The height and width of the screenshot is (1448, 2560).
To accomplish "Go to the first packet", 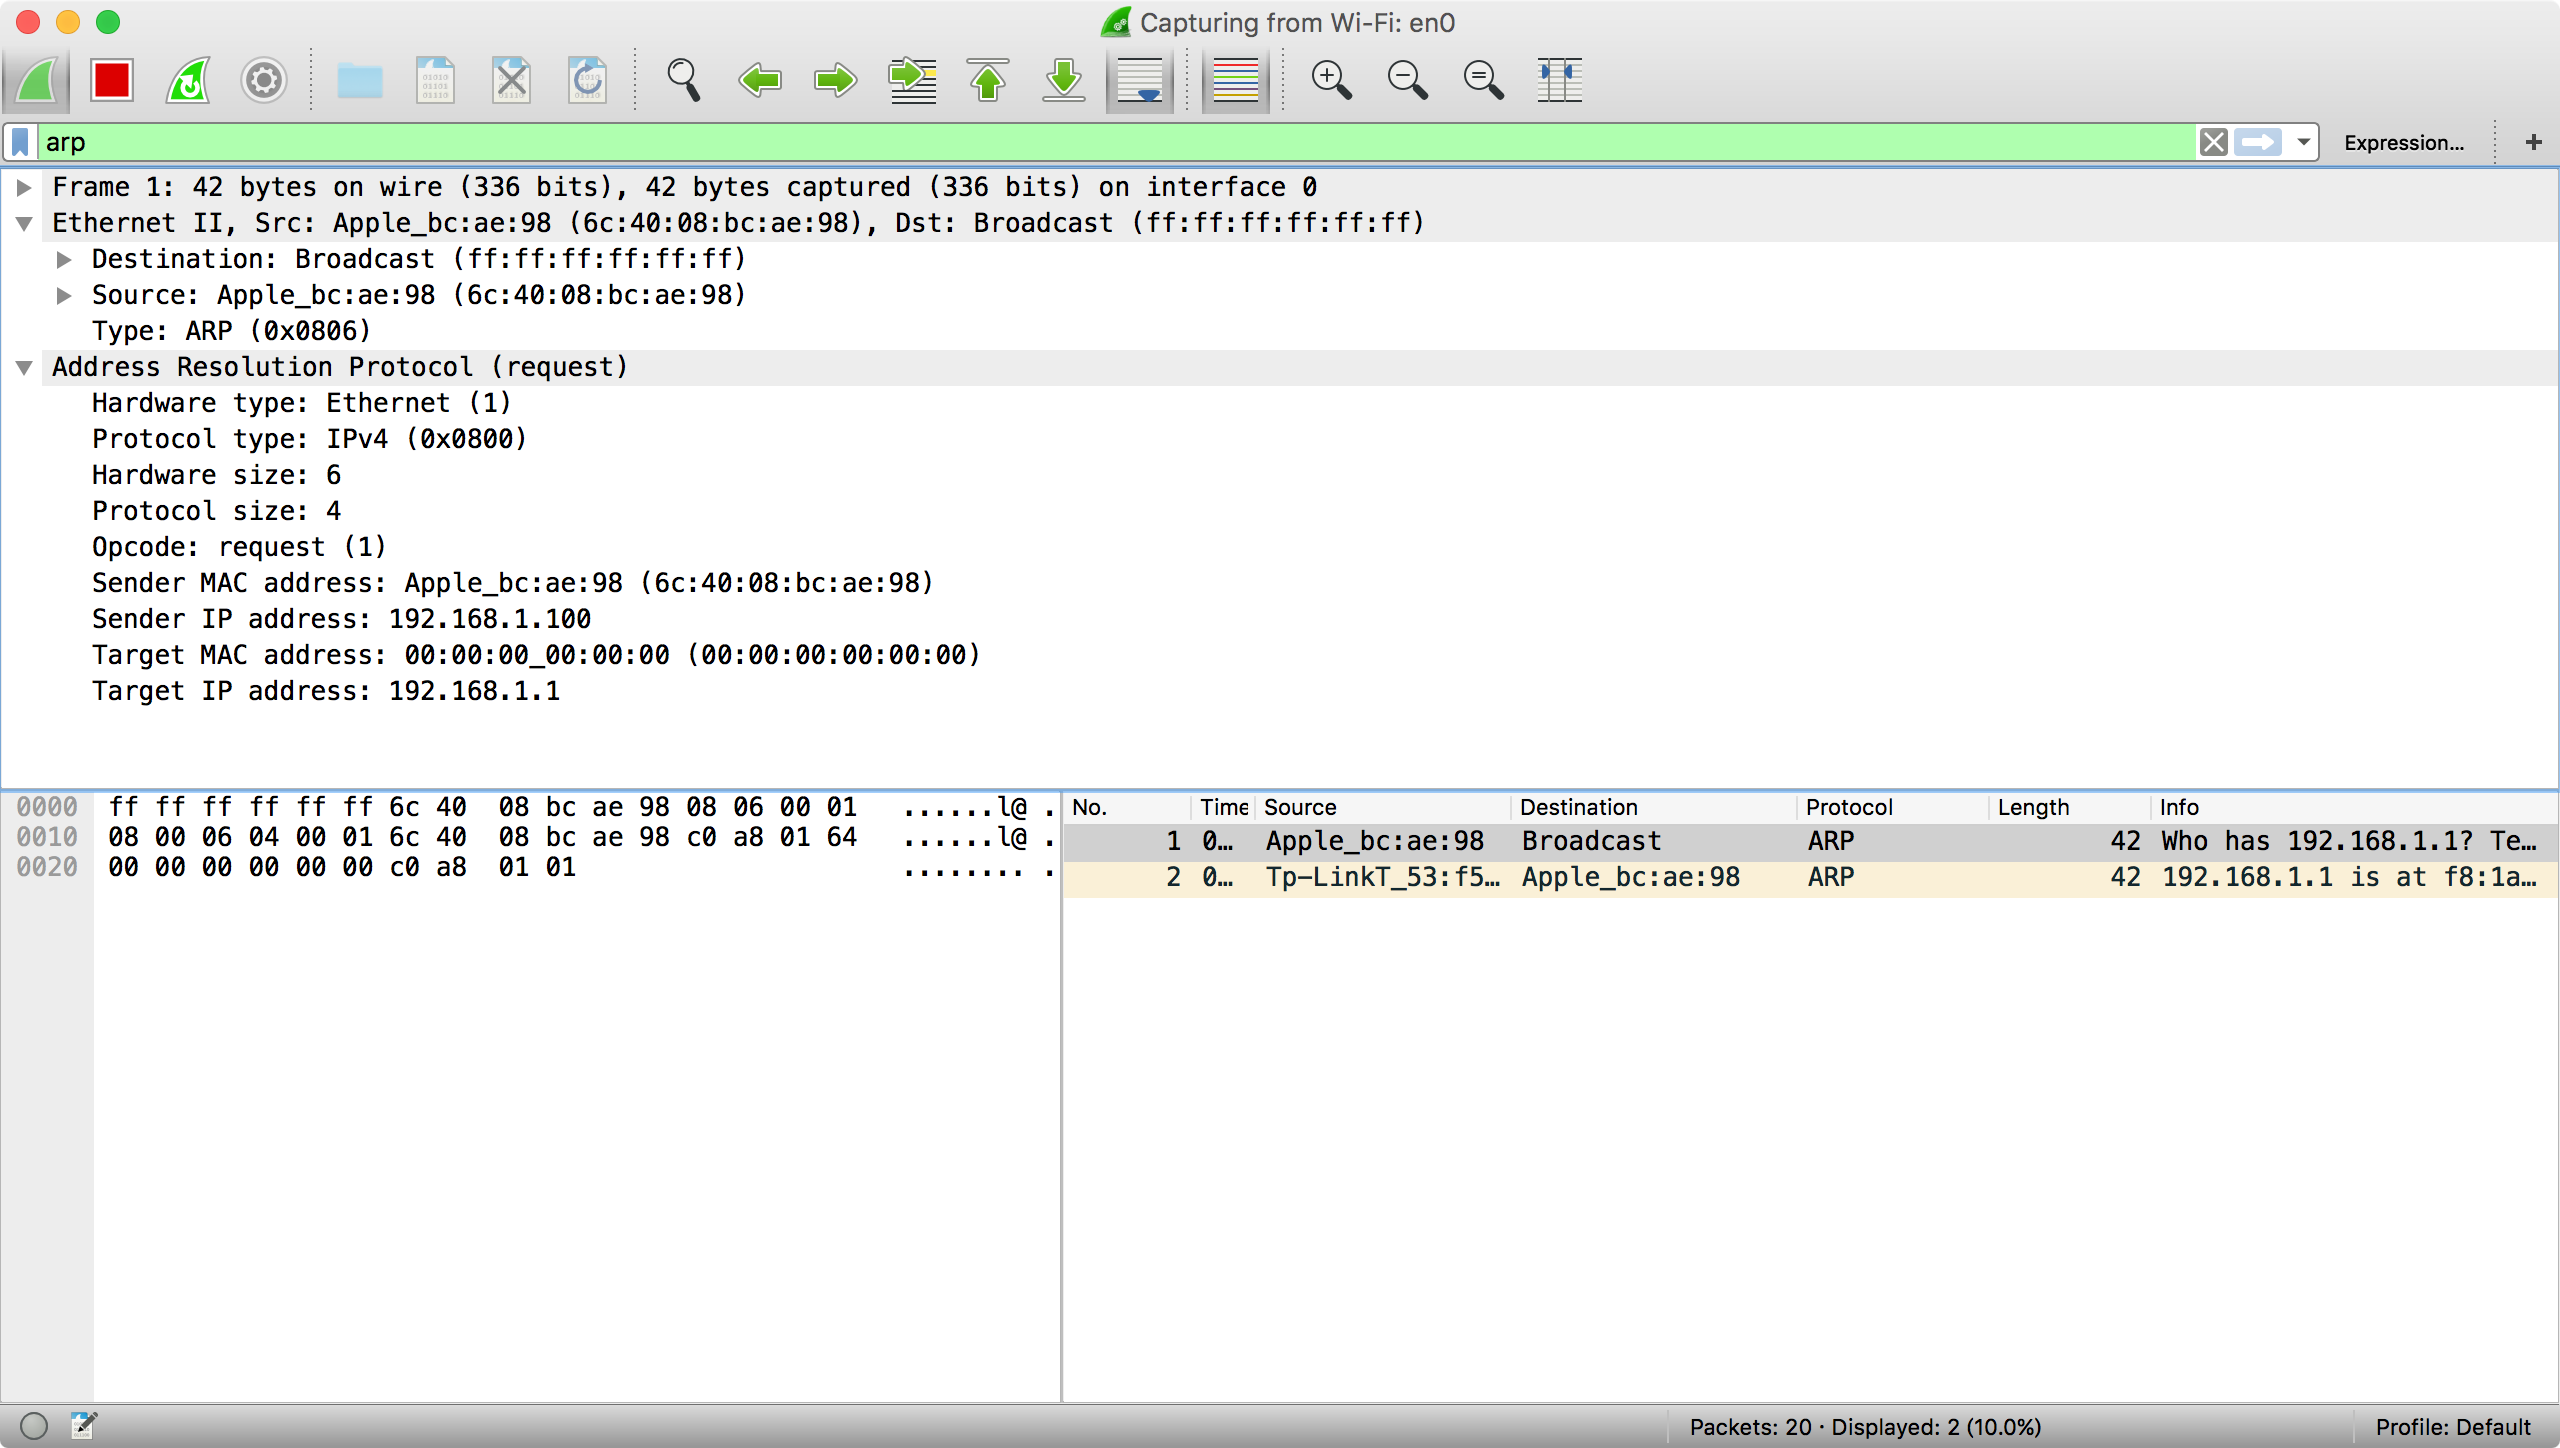I will pos(988,80).
